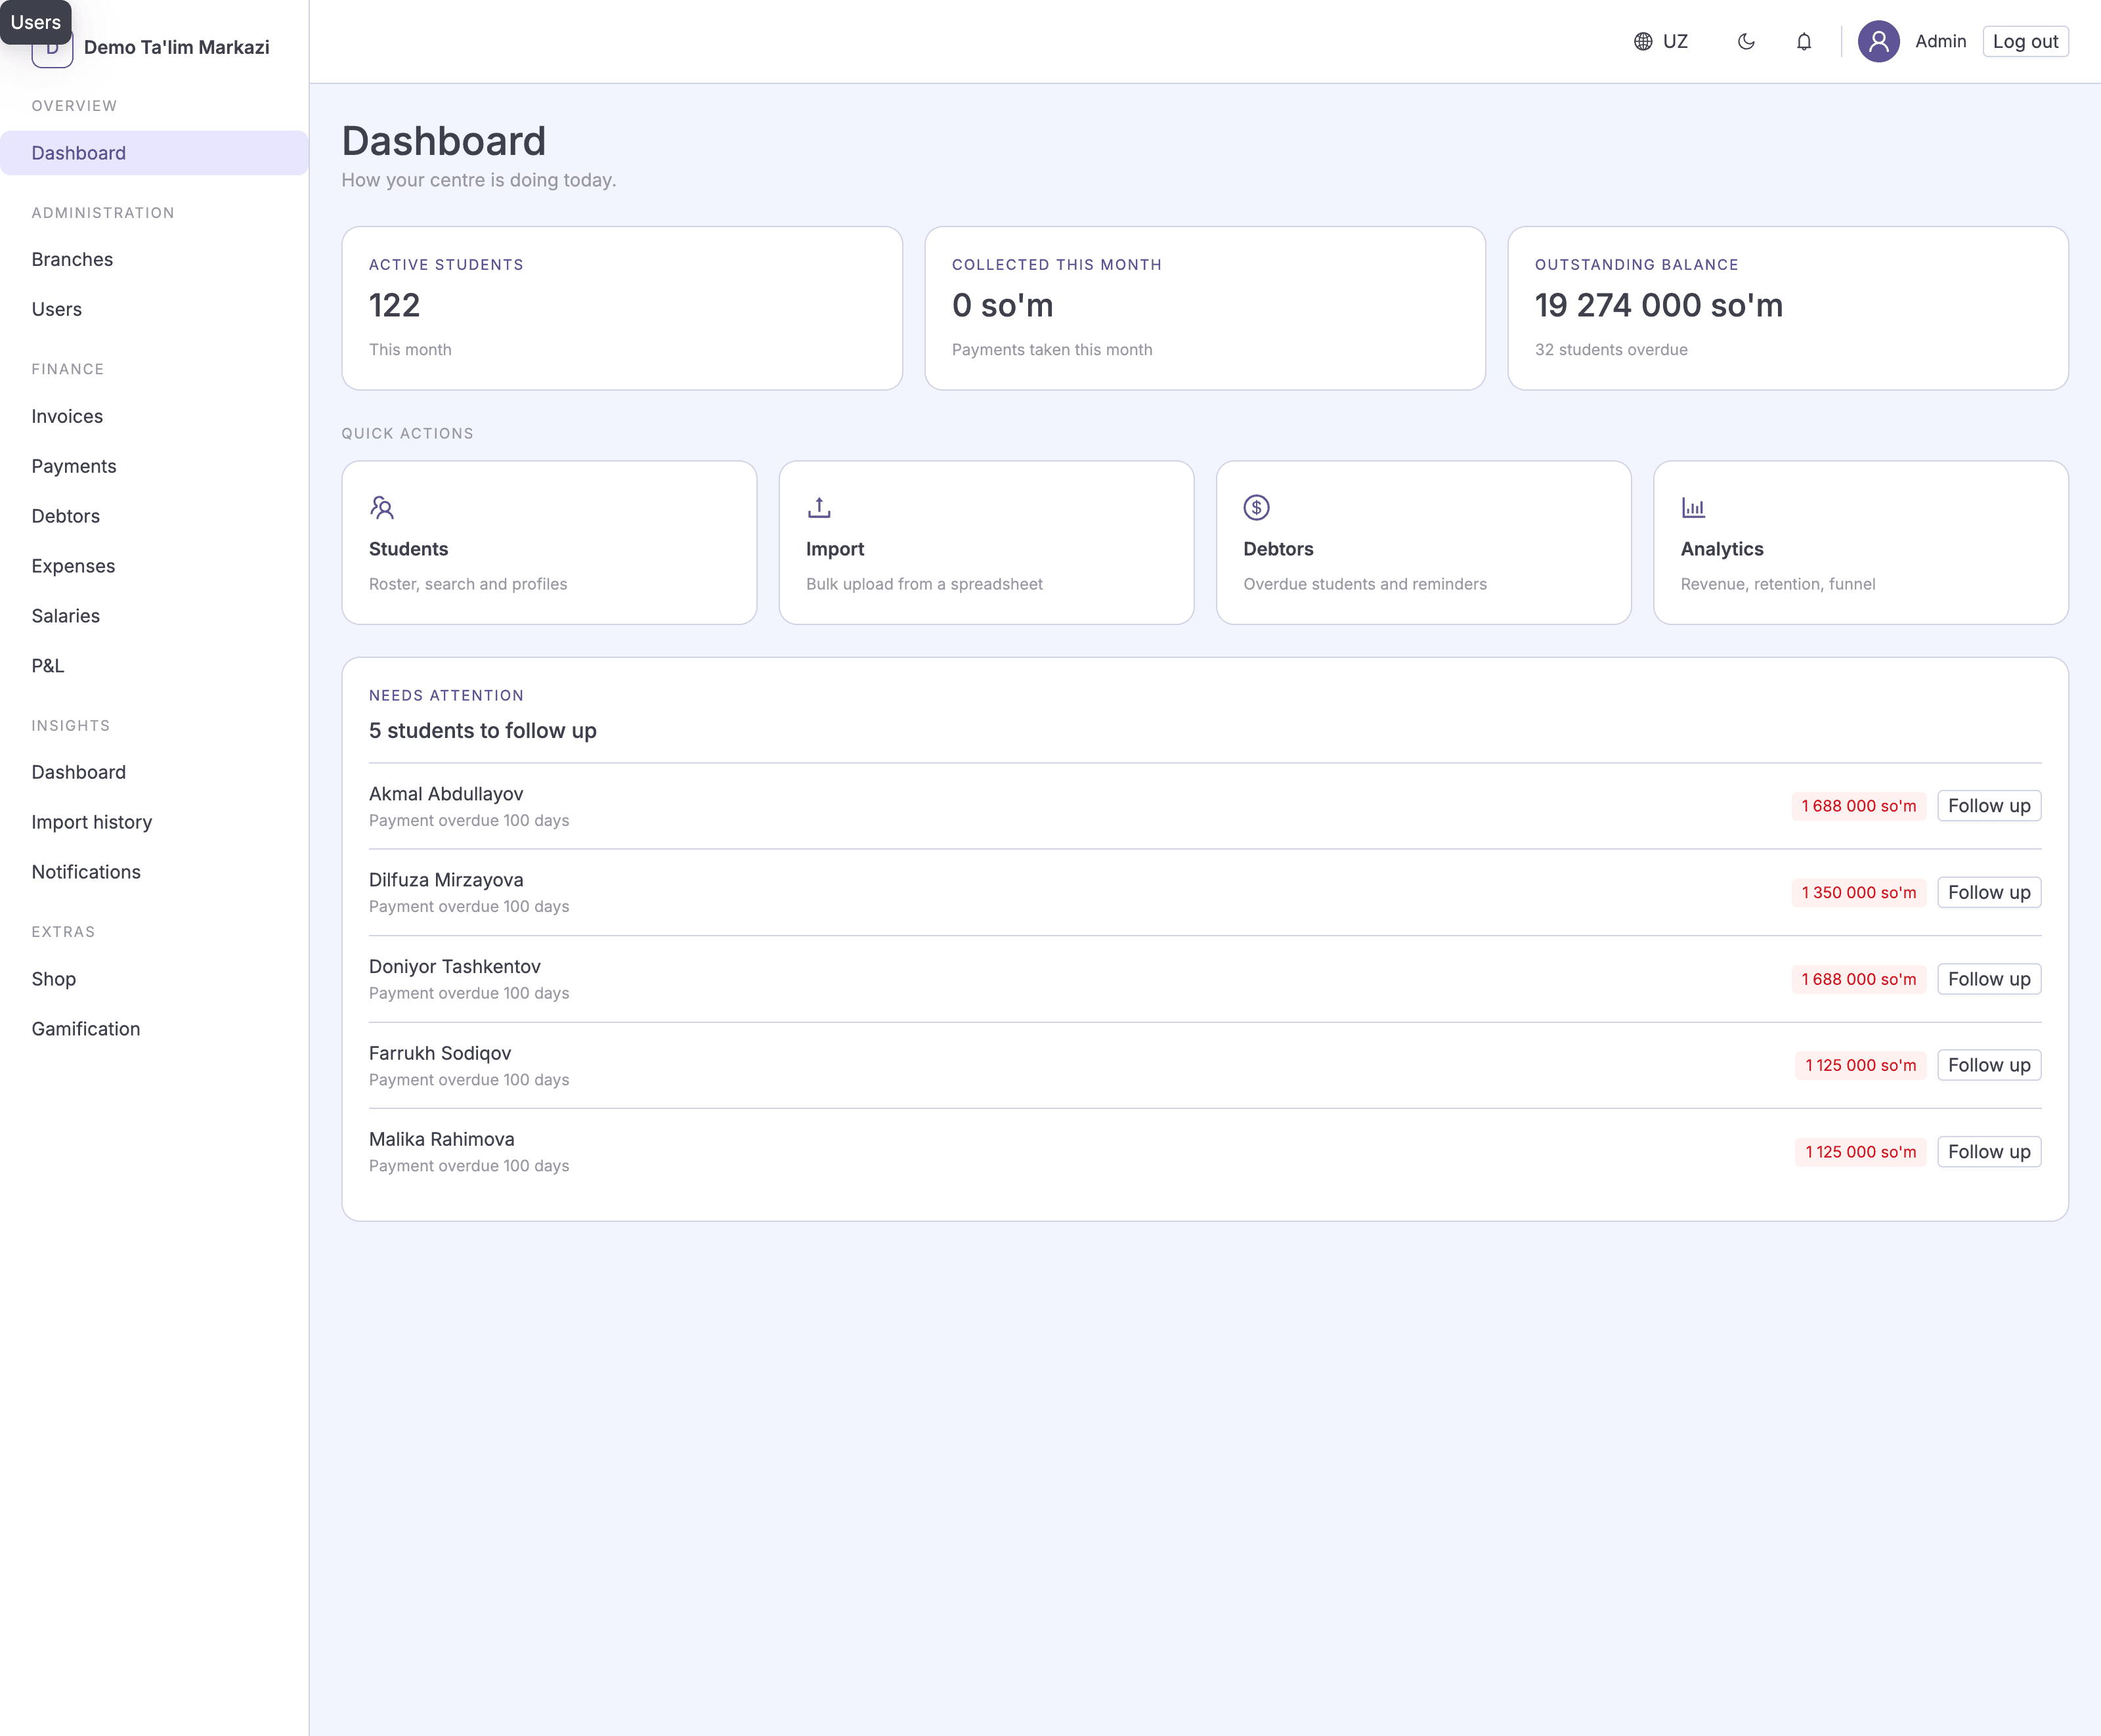Image resolution: width=2101 pixels, height=1736 pixels.
Task: Toggle dark mode moon icon
Action: [x=1746, y=41]
